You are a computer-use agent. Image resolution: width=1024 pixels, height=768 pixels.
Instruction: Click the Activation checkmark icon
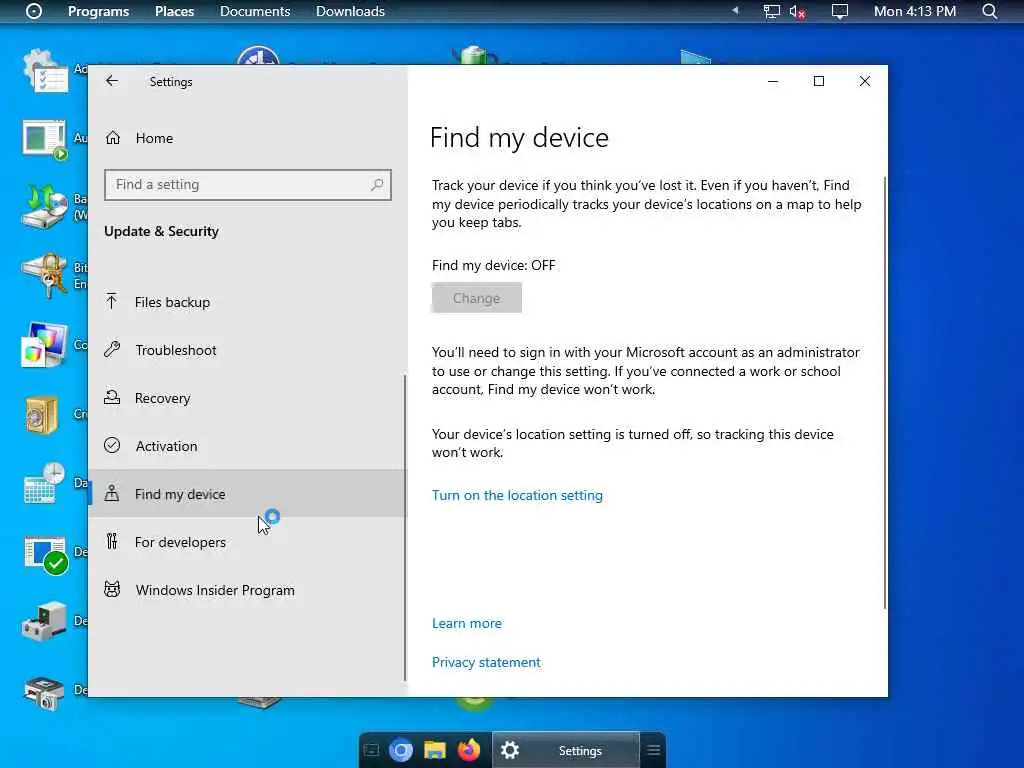(x=112, y=445)
